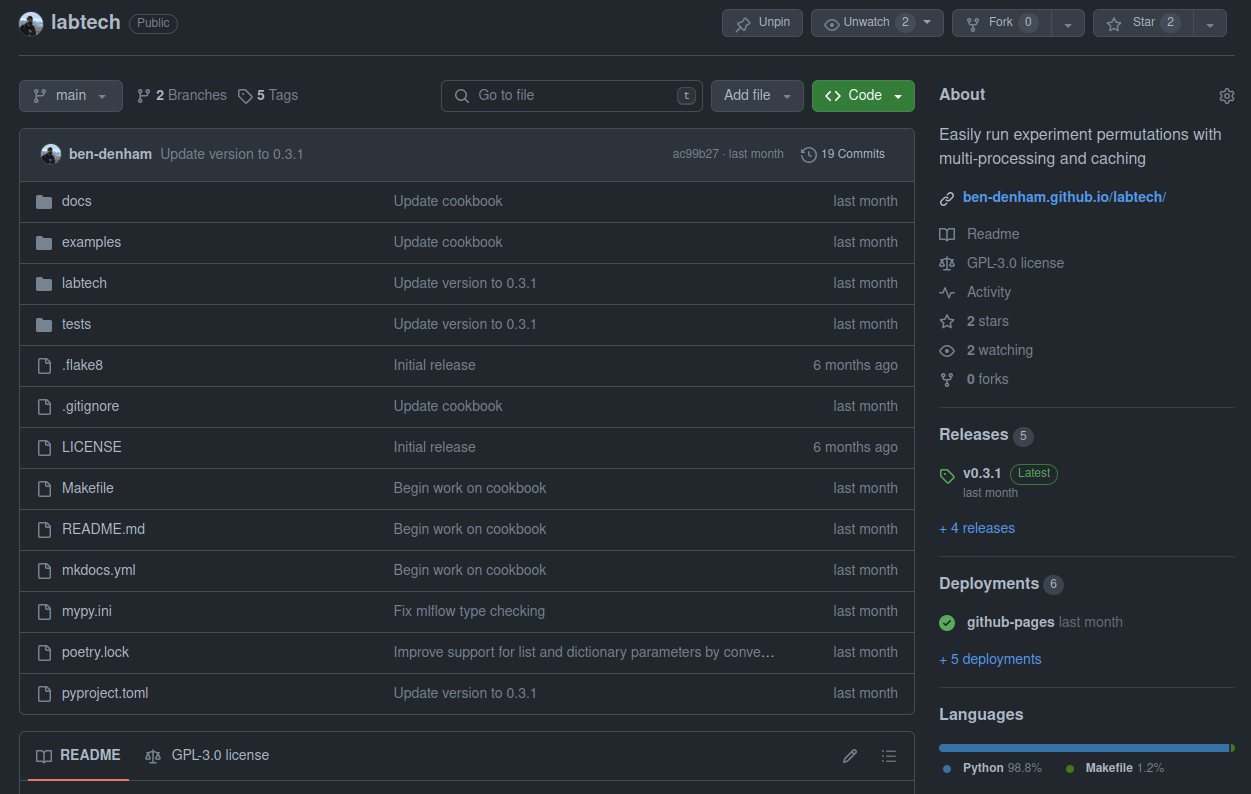Open the 'Fix mlflow type checking' commit message
1251x794 pixels.
coord(469,612)
